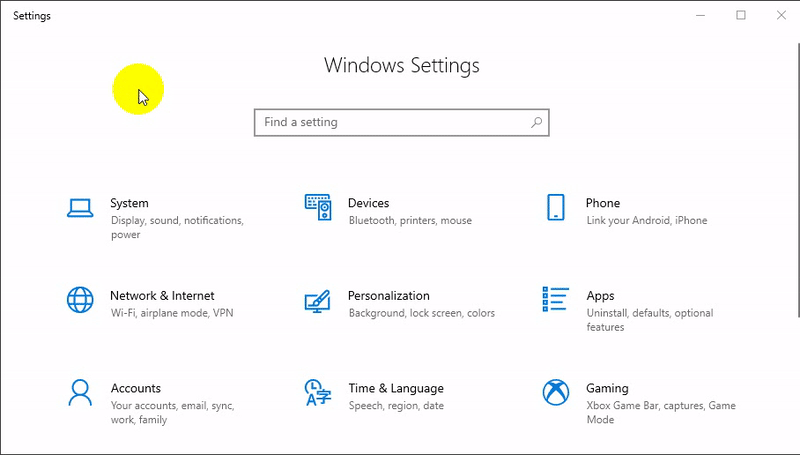800x455 pixels.
Task: Maximize the Settings window
Action: pos(741,15)
